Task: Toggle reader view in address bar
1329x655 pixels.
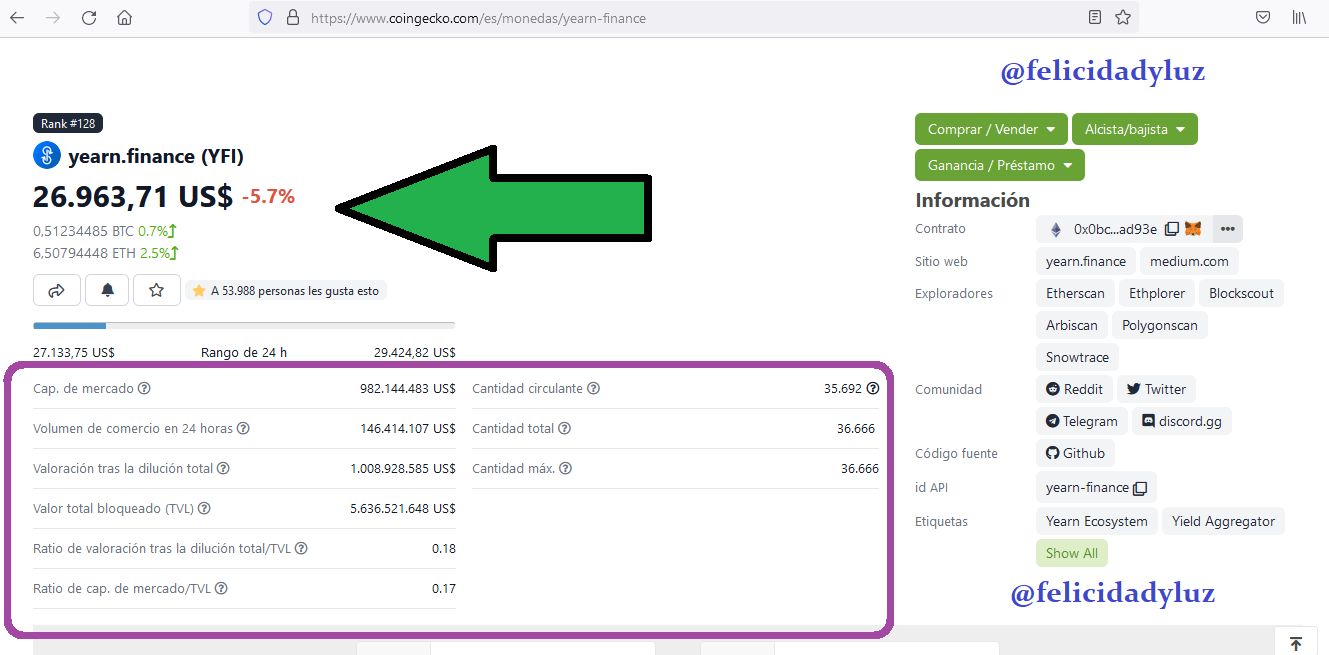Action: (x=1095, y=17)
